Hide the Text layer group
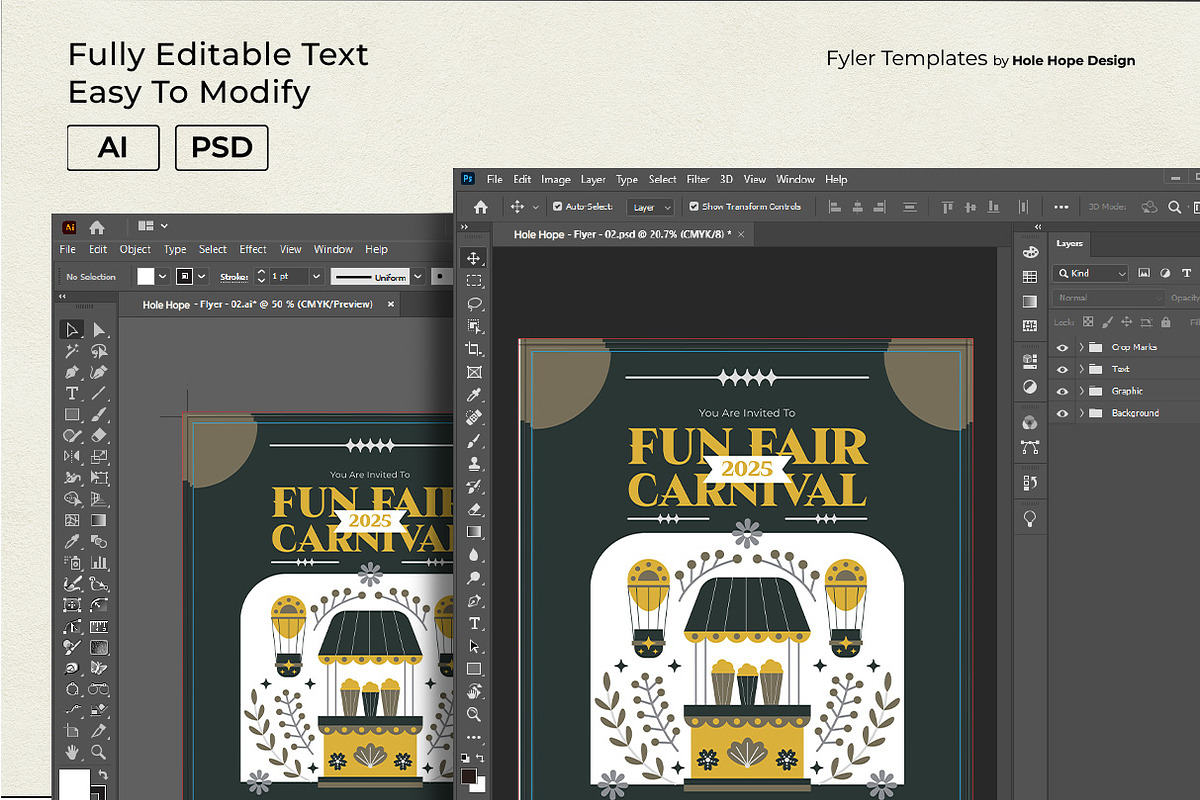The height and width of the screenshot is (800, 1200). click(1062, 369)
